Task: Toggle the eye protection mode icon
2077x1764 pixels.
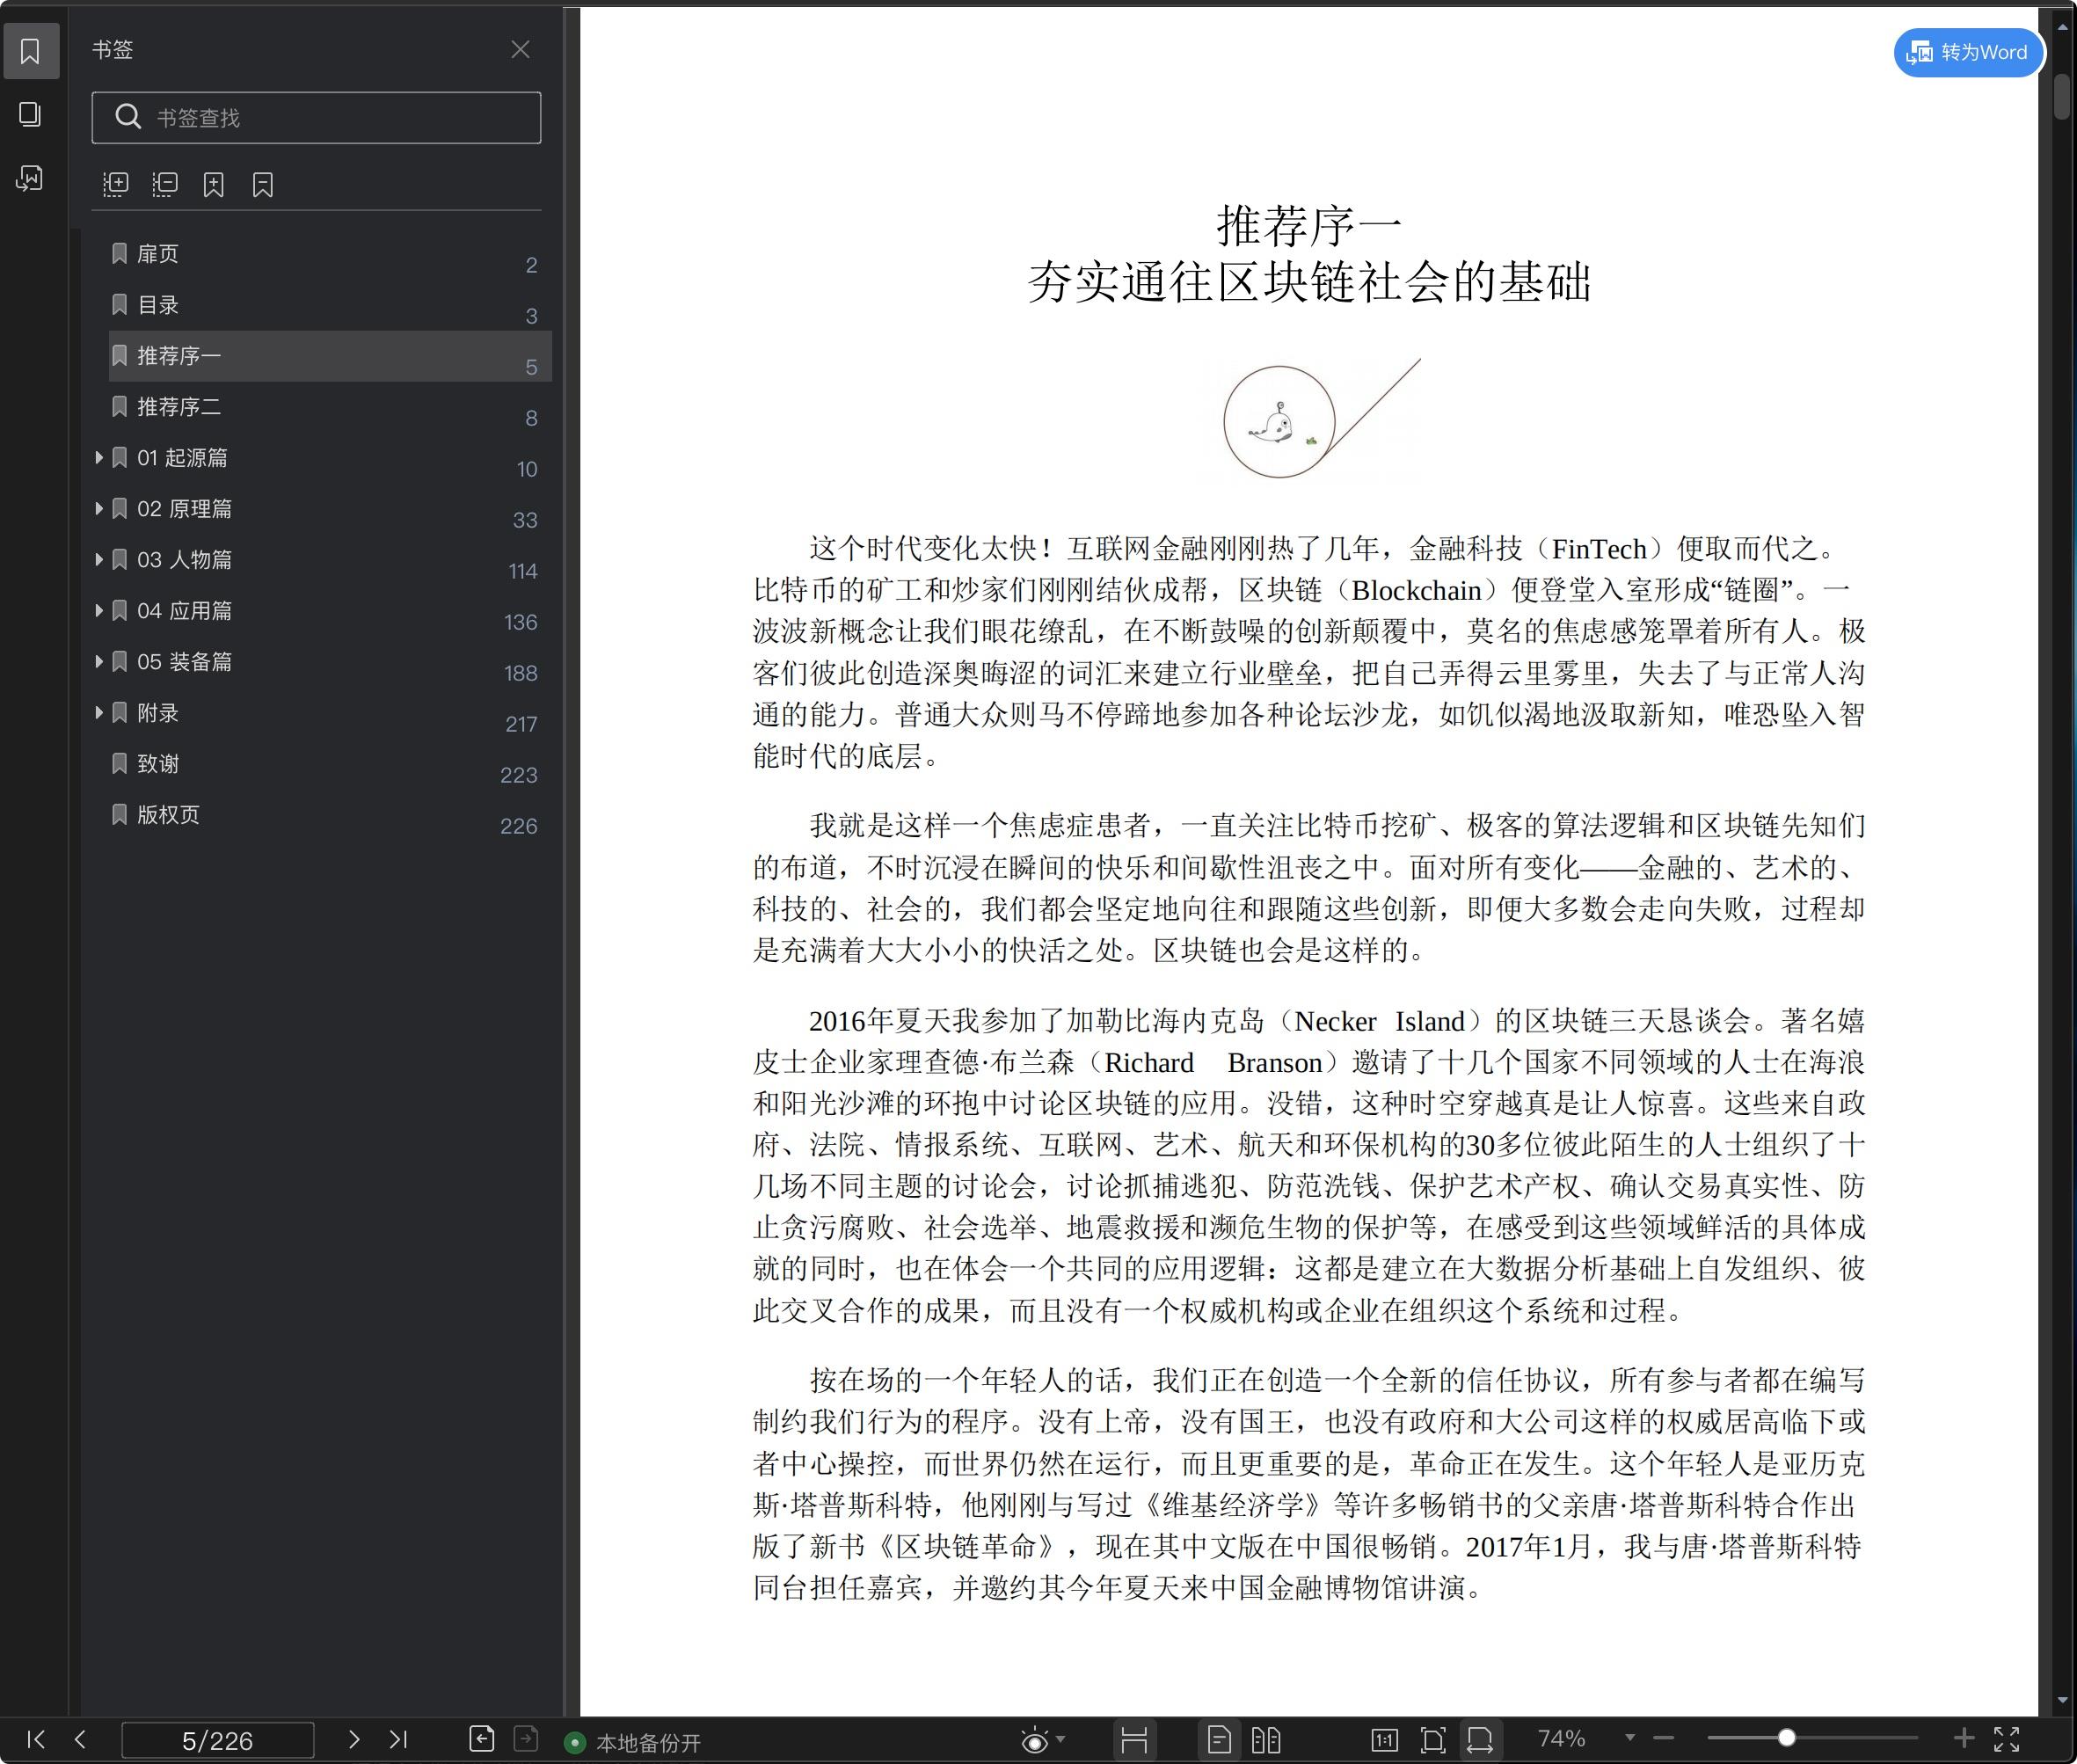Action: pyautogui.click(x=1035, y=1741)
